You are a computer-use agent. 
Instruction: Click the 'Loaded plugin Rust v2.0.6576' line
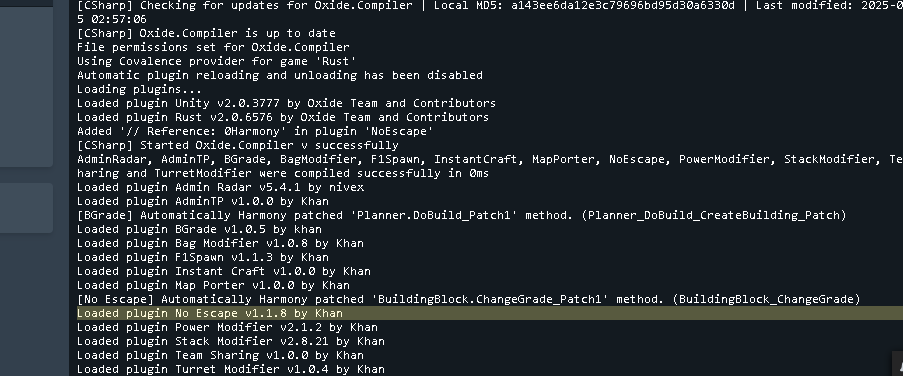[283, 117]
